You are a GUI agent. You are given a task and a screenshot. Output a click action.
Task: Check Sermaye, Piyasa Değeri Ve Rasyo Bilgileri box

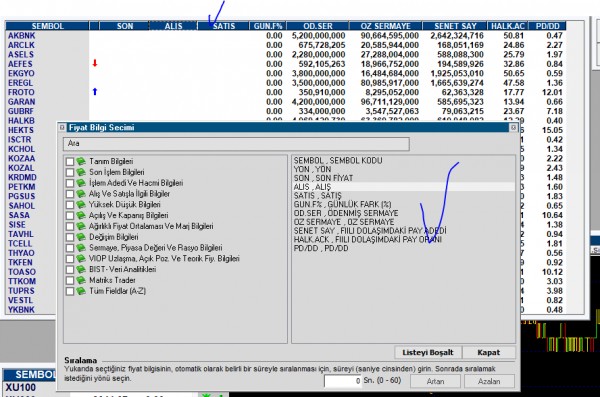point(70,248)
